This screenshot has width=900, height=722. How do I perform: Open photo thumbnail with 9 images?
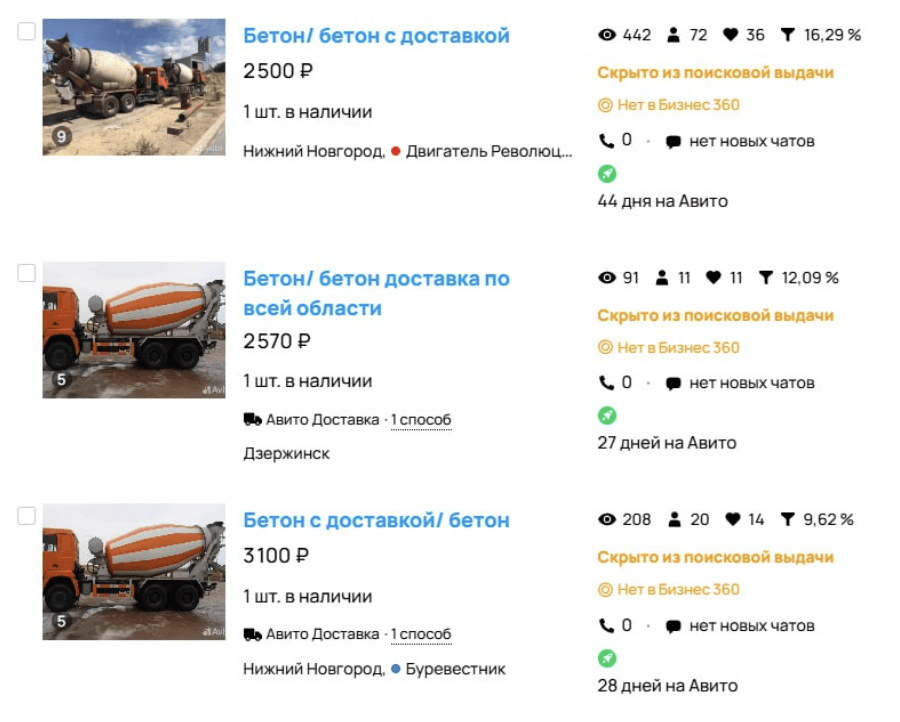pos(133,87)
